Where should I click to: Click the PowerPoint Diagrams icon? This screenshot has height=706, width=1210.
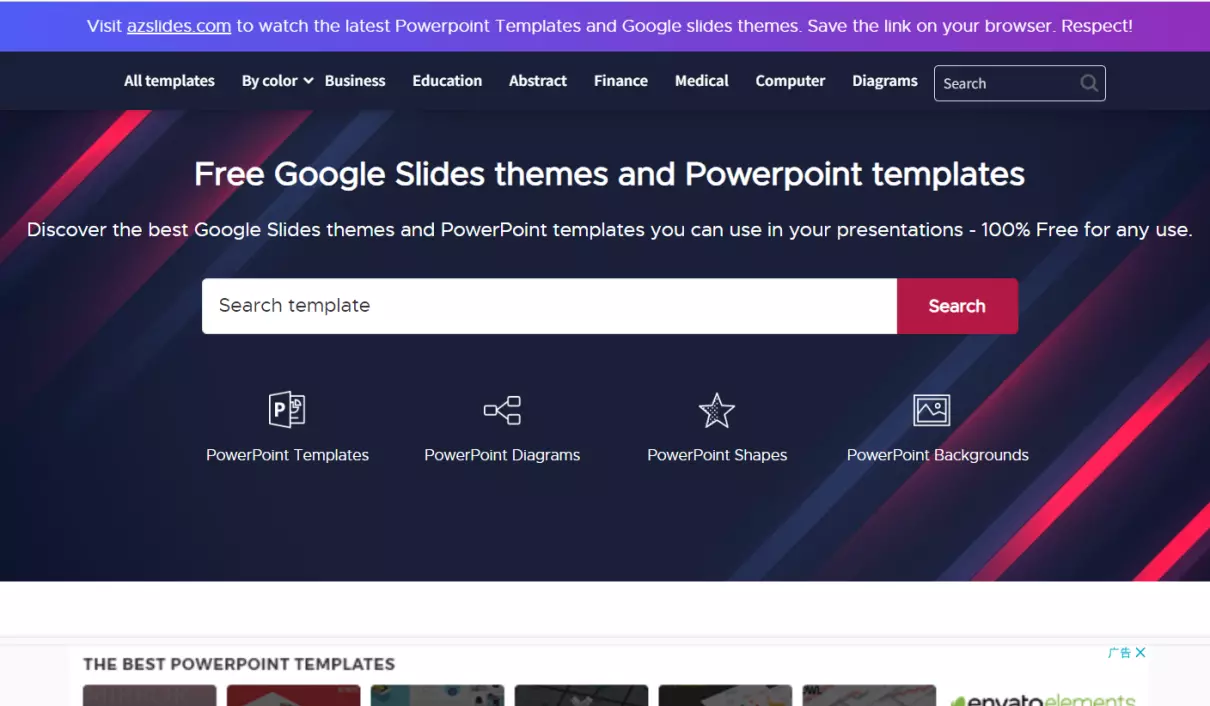coord(502,410)
